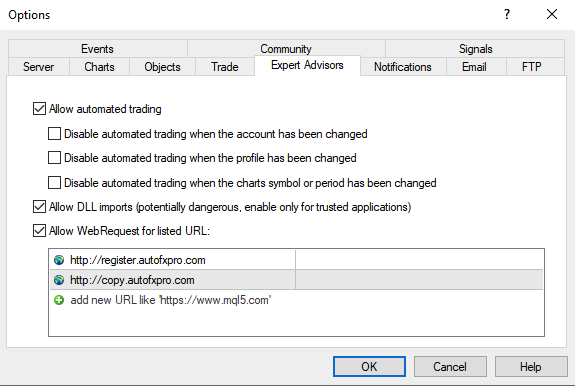Open the Charts tab
Screen dimensions: 575x386
point(99,67)
